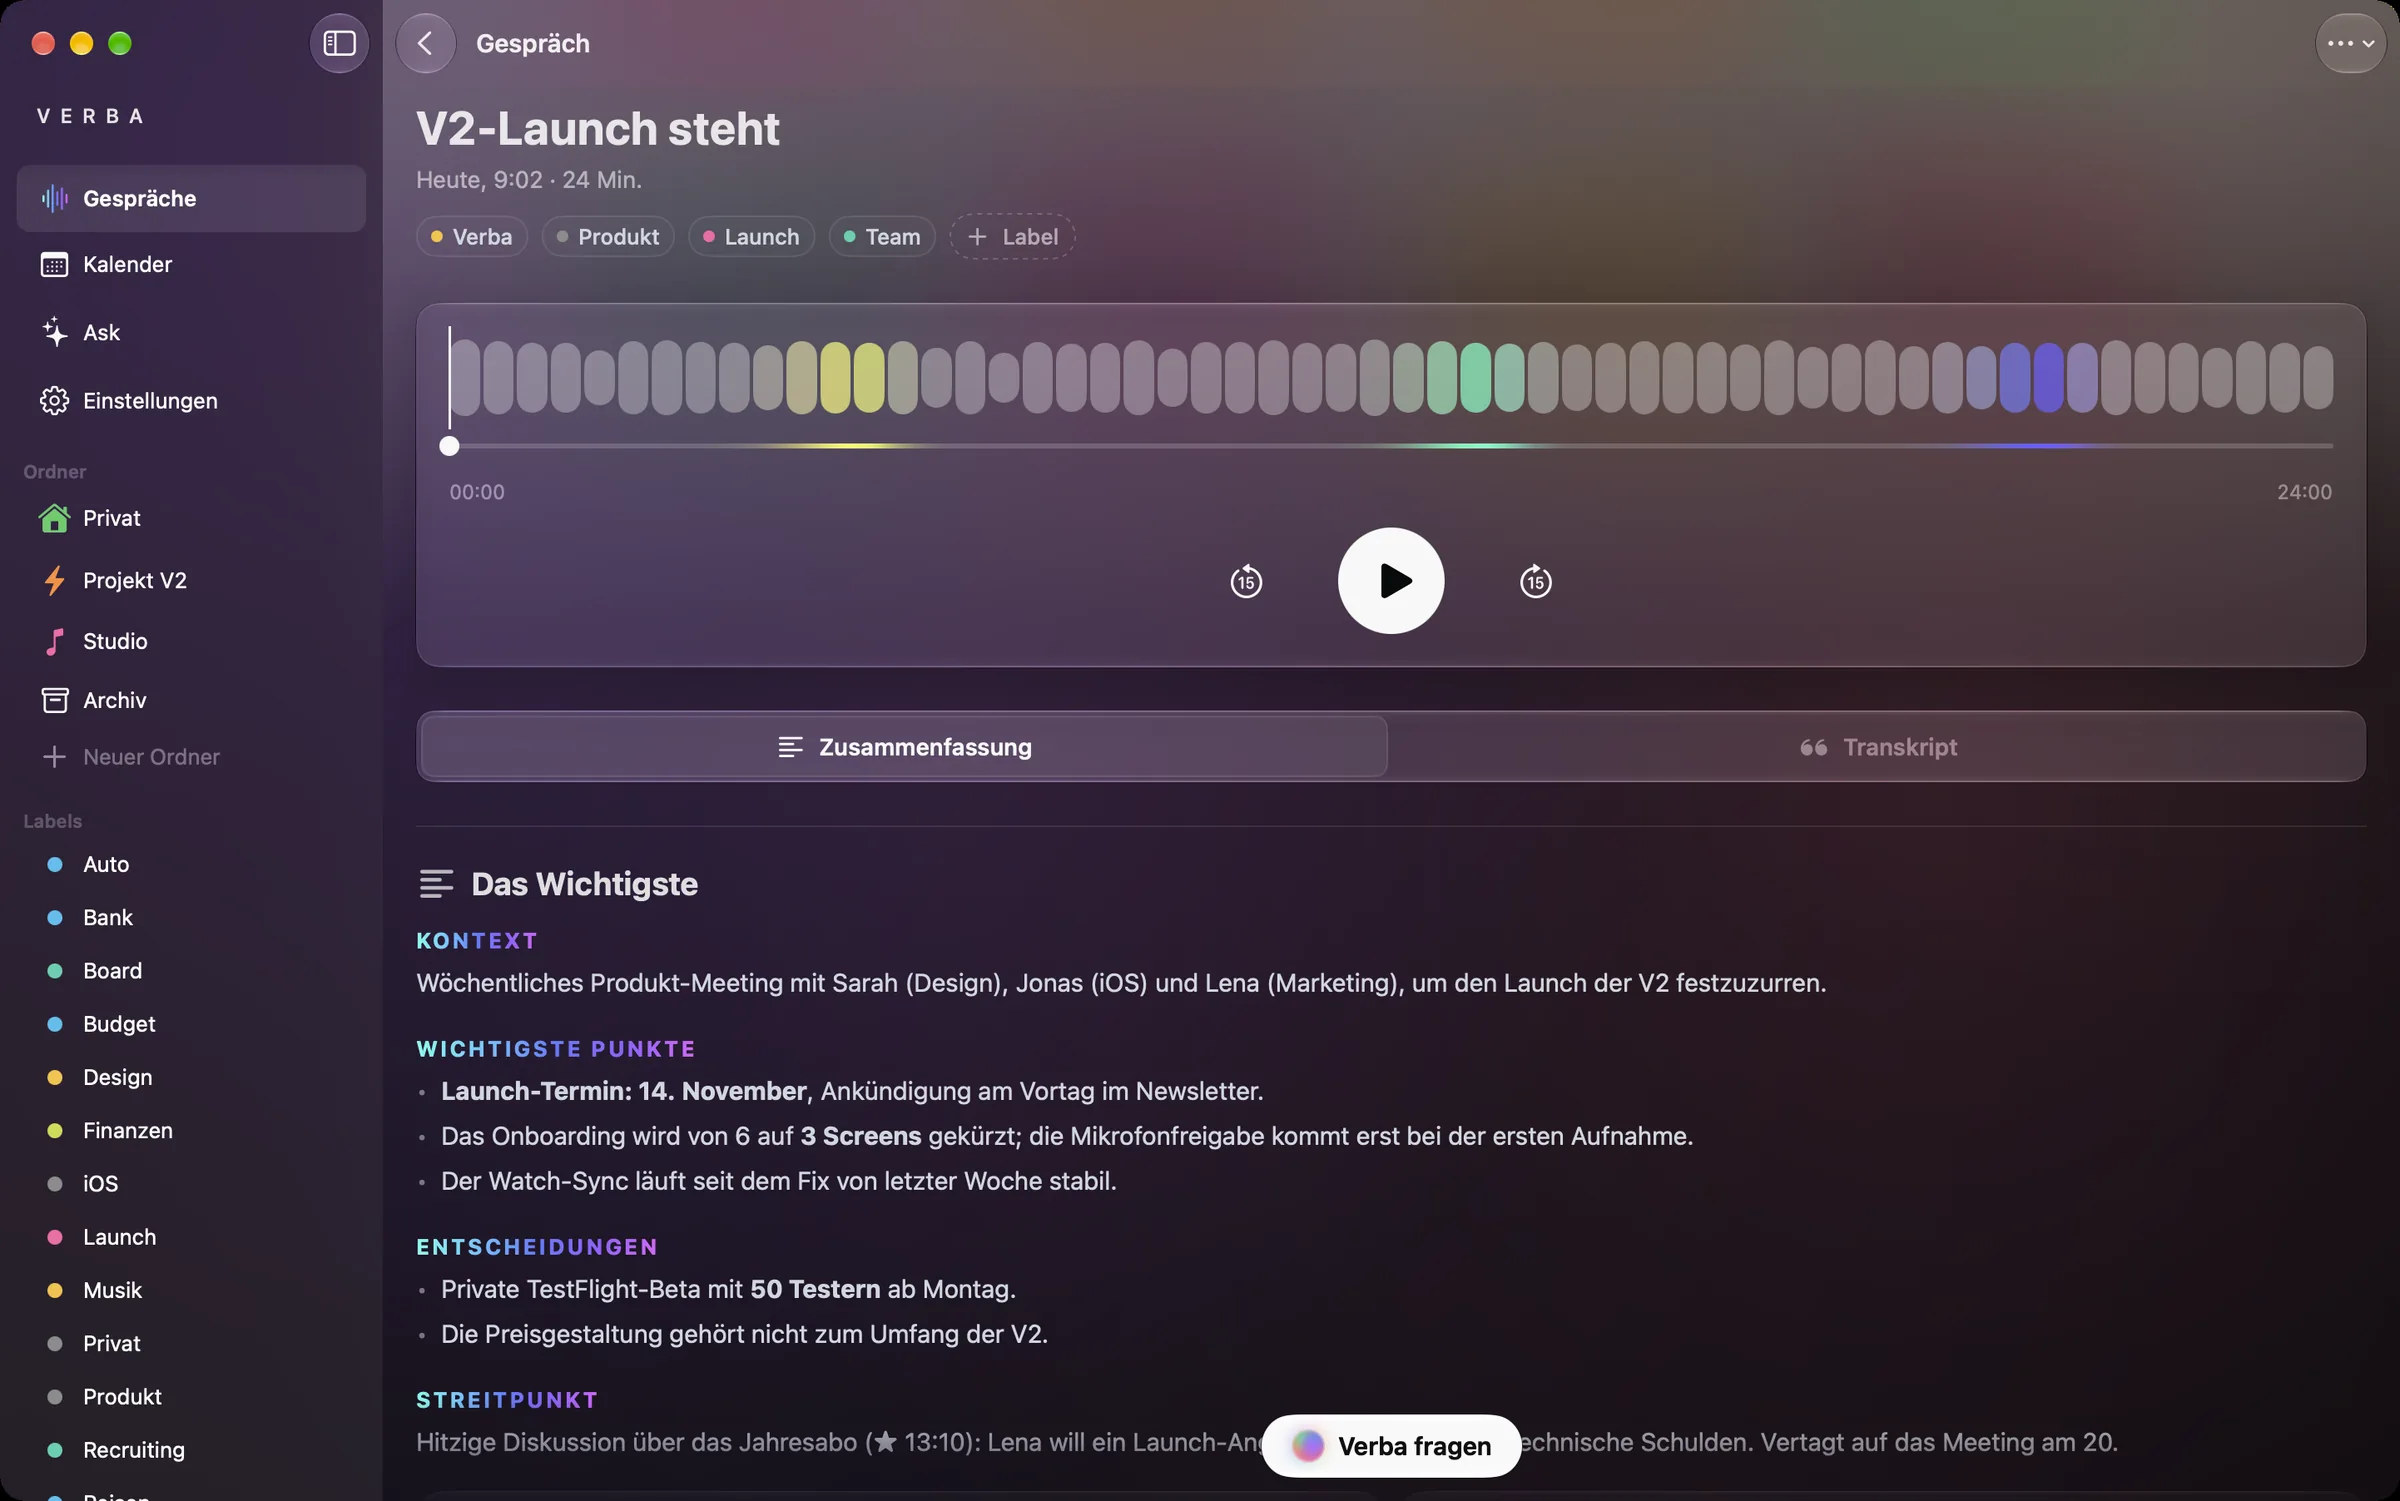Filter by the Finanzen label
2400x1501 pixels.
click(x=191, y=1130)
